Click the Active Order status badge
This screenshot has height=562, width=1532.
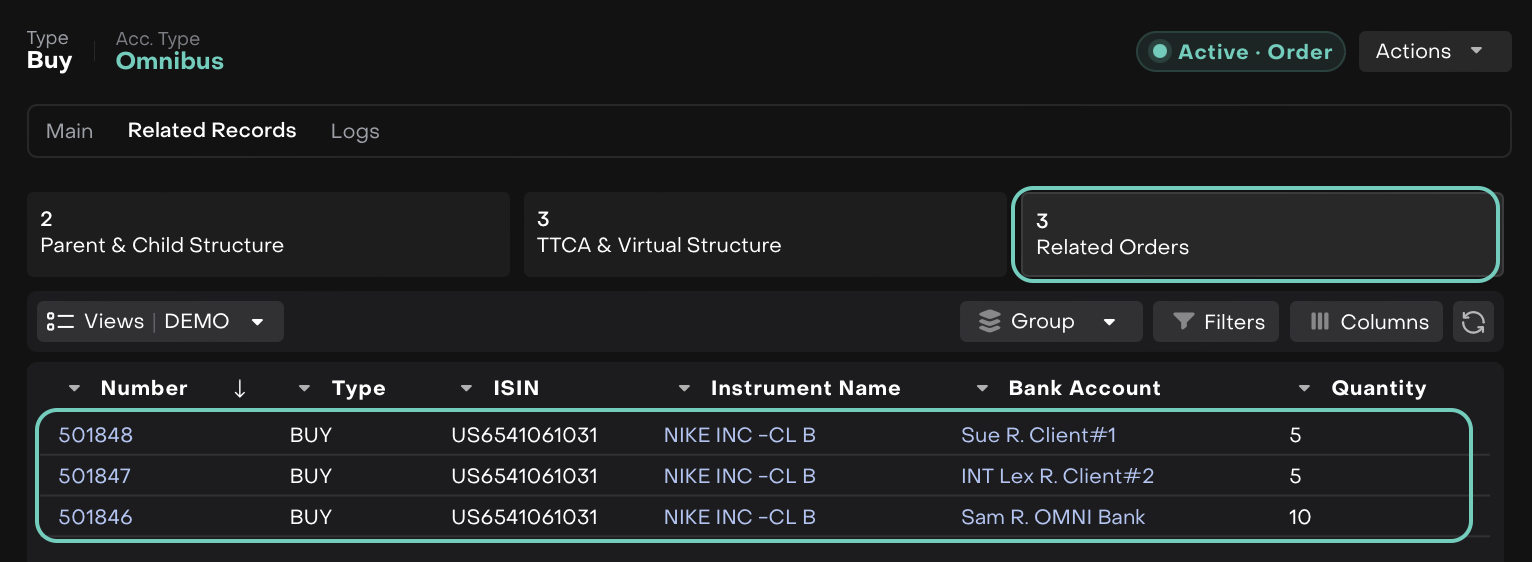pyautogui.click(x=1240, y=52)
